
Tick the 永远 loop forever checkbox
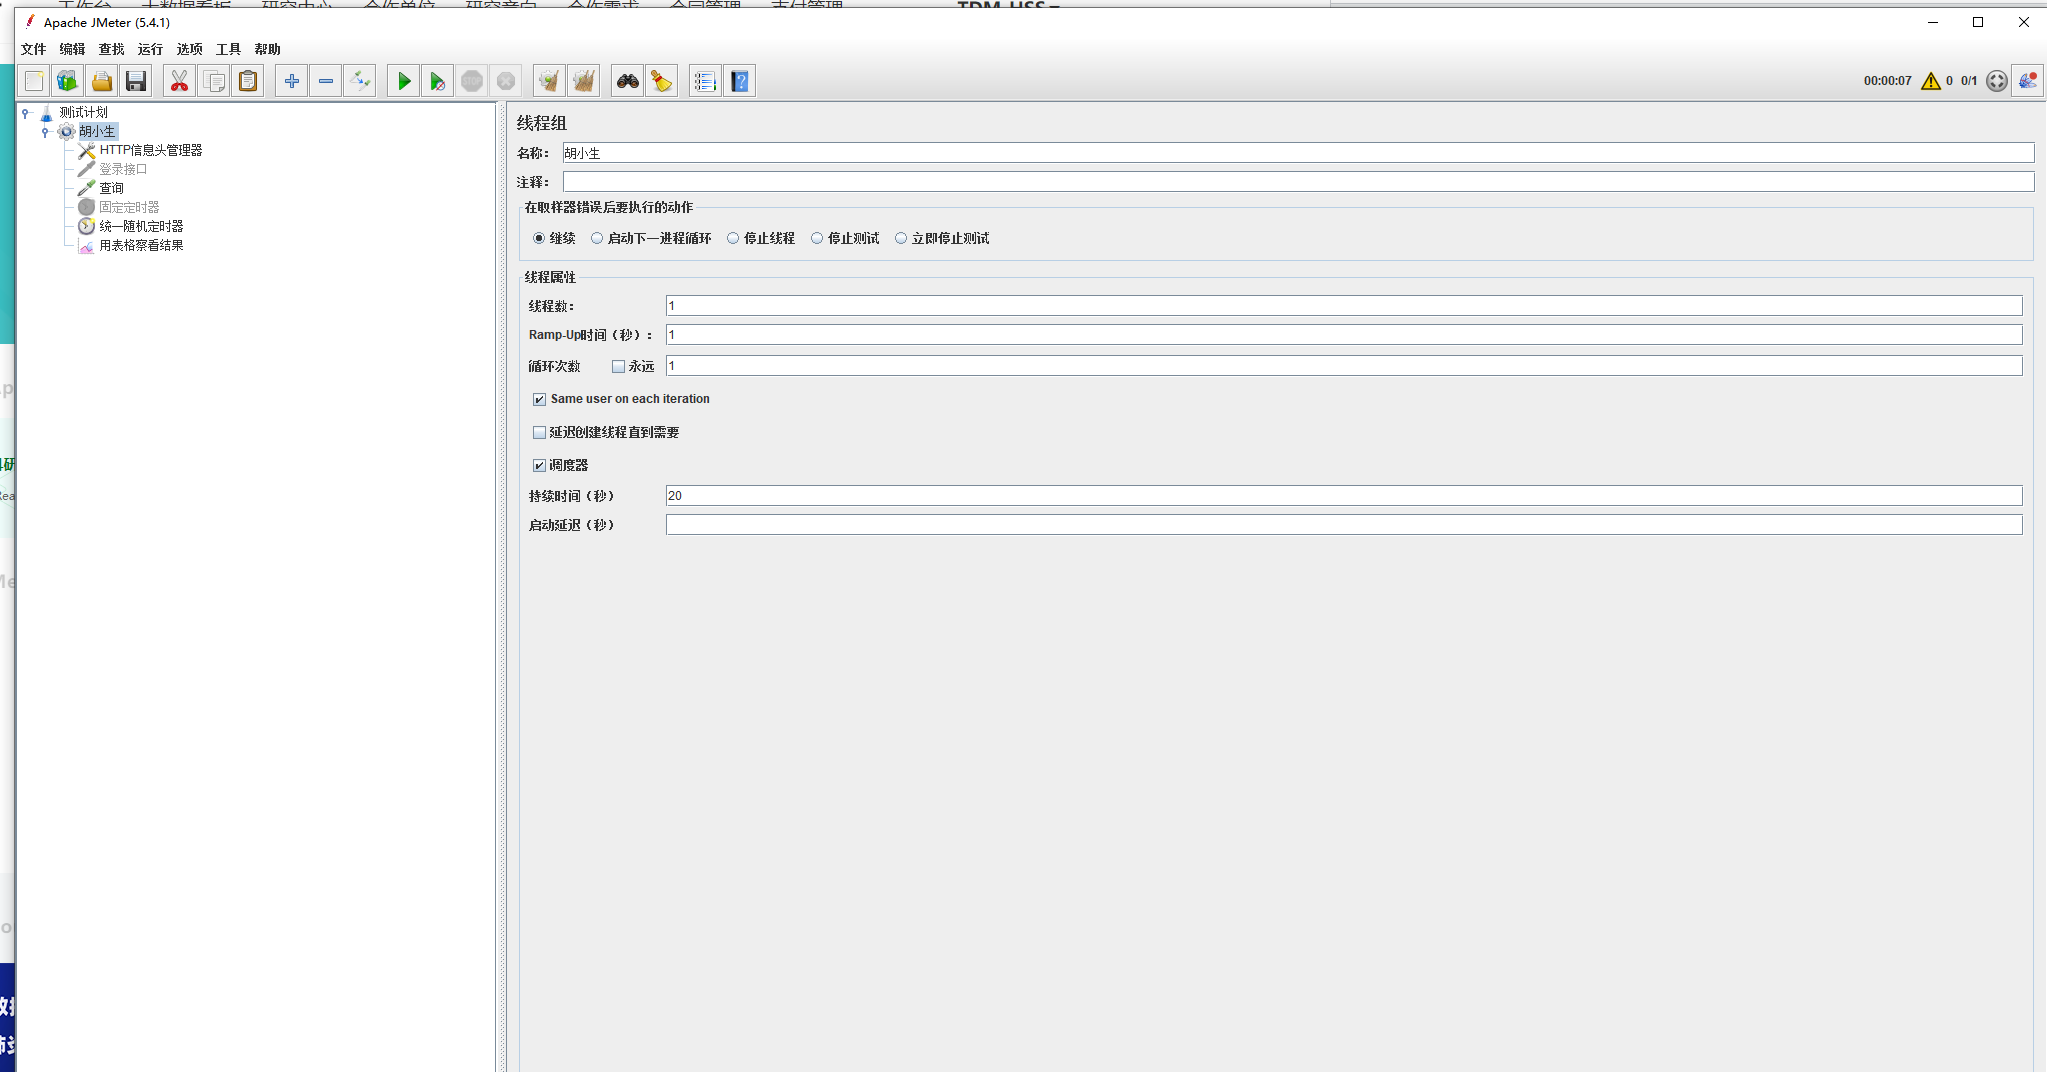(x=618, y=366)
